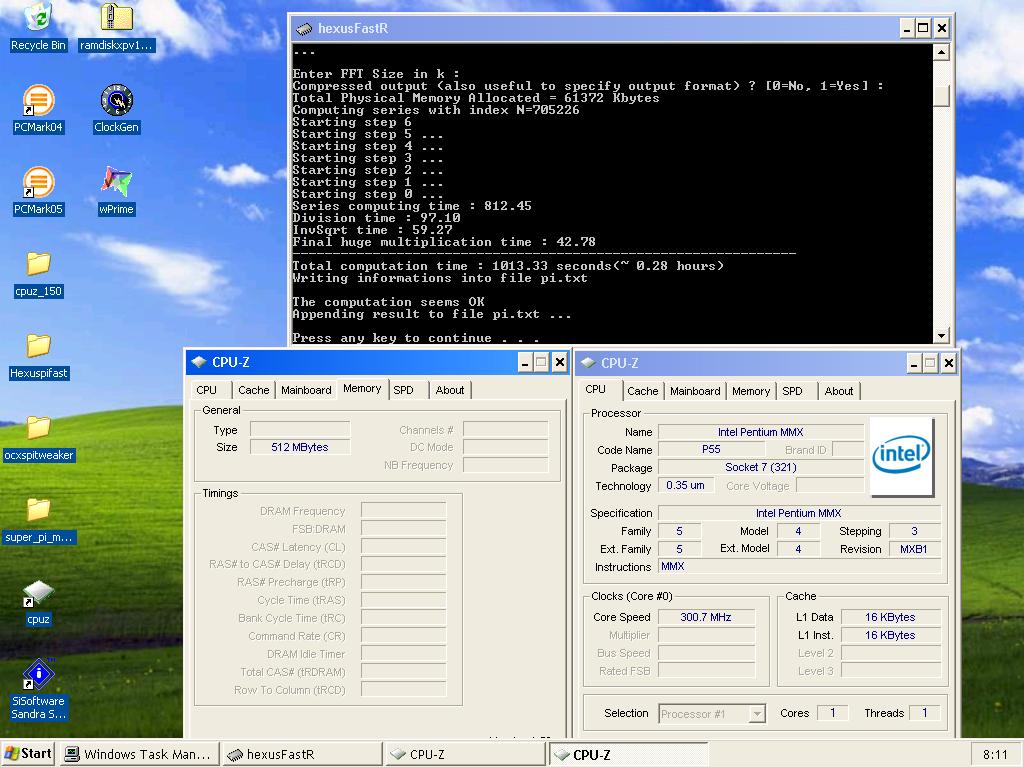Click the Package field Socket 7 (321)
The height and width of the screenshot is (768, 1024).
(761, 467)
